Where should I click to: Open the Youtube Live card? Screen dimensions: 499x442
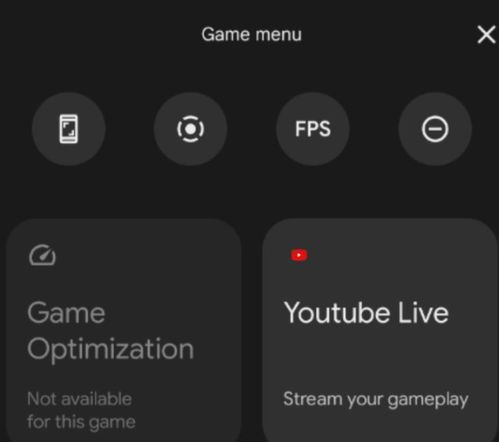click(x=380, y=330)
